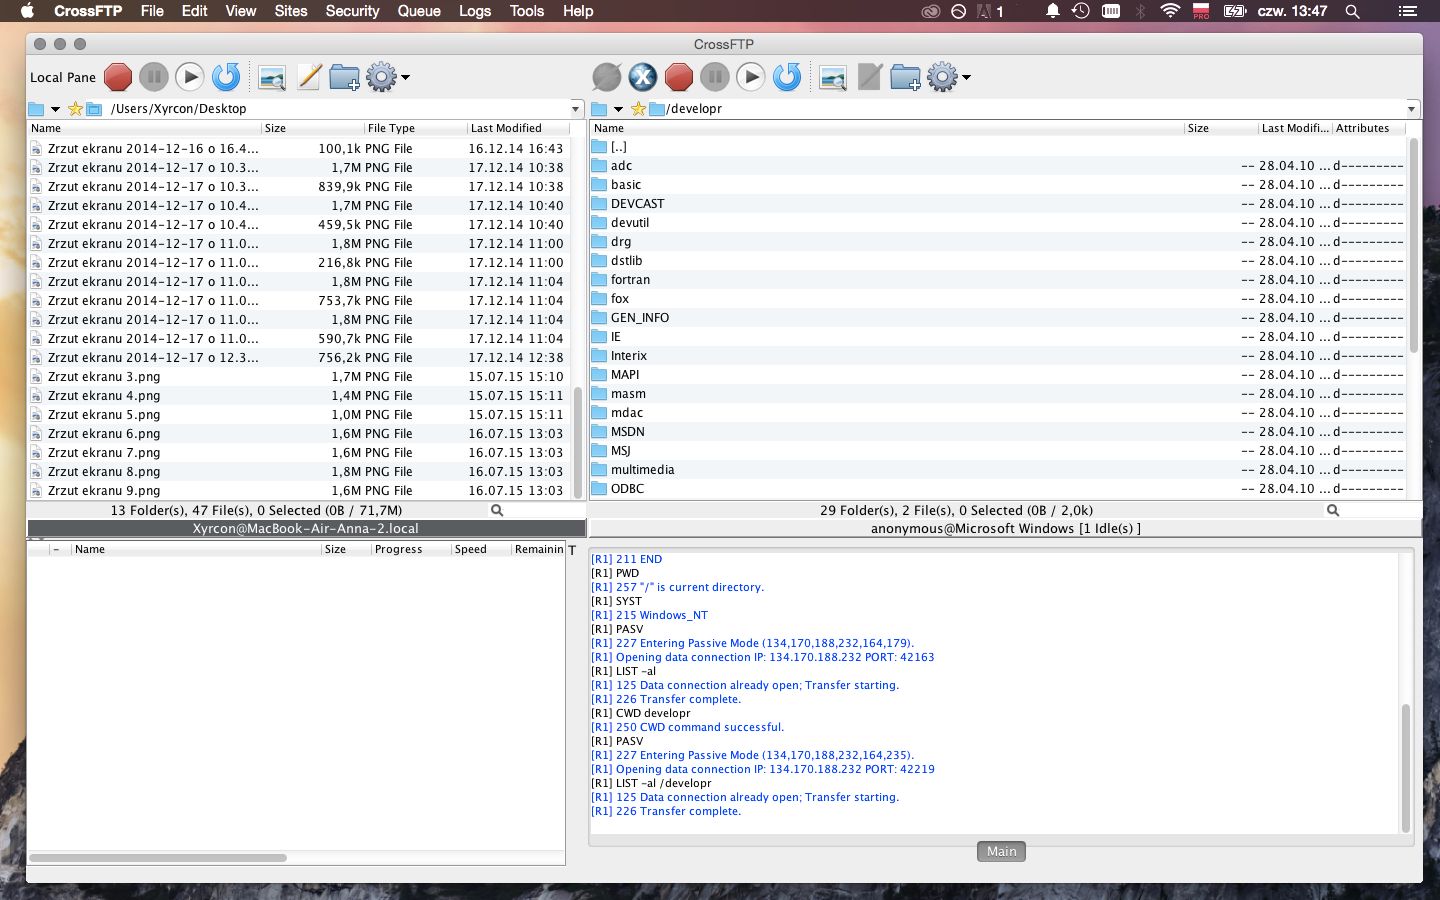Click the local pane pencil edit icon
This screenshot has height=900, width=1440.
point(309,77)
